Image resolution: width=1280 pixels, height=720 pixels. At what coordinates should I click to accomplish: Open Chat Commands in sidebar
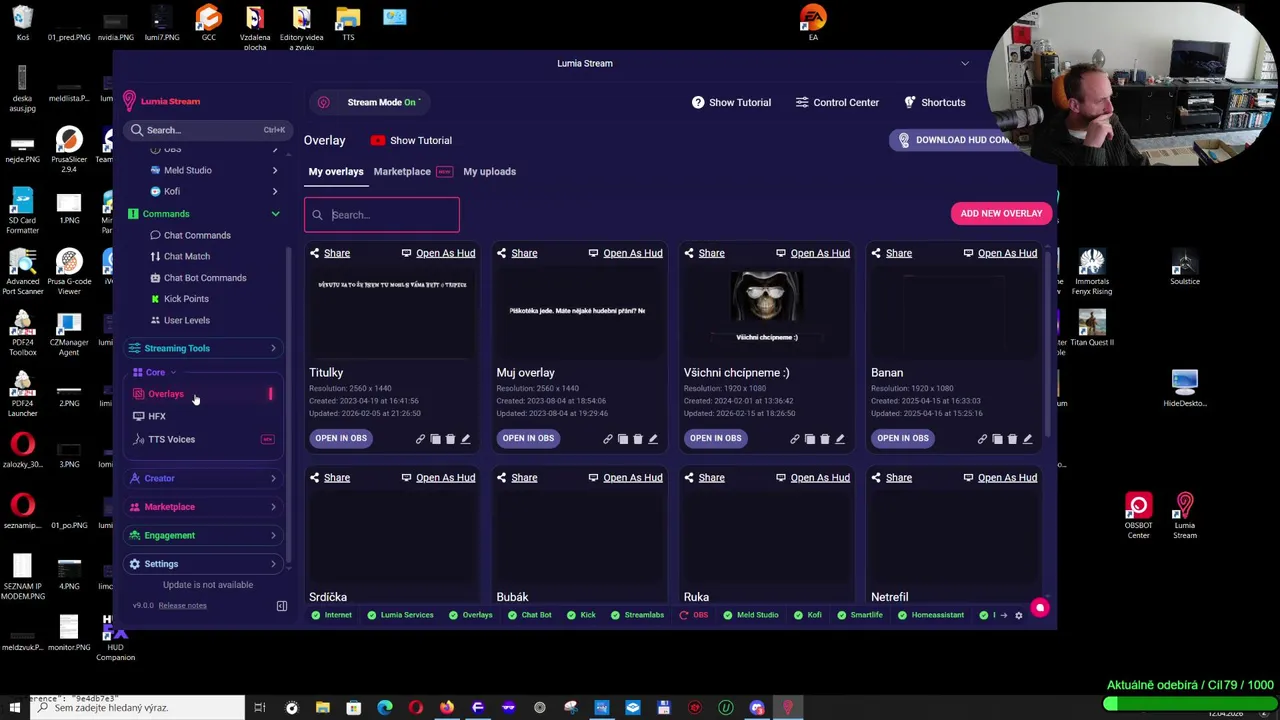click(x=196, y=235)
